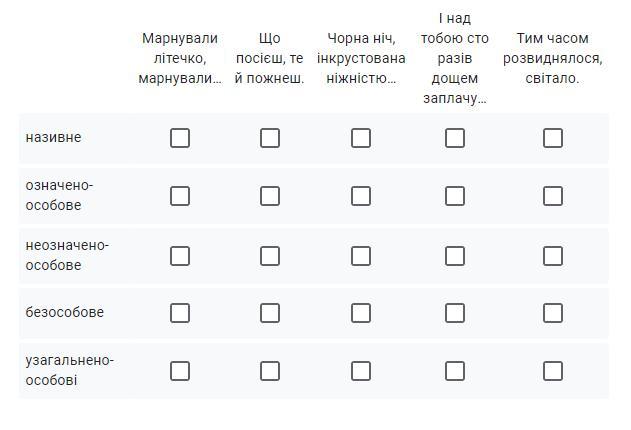Click the 'узагальнено-особові' row label
Viewport: 631px width, 430px height.
pos(69,370)
